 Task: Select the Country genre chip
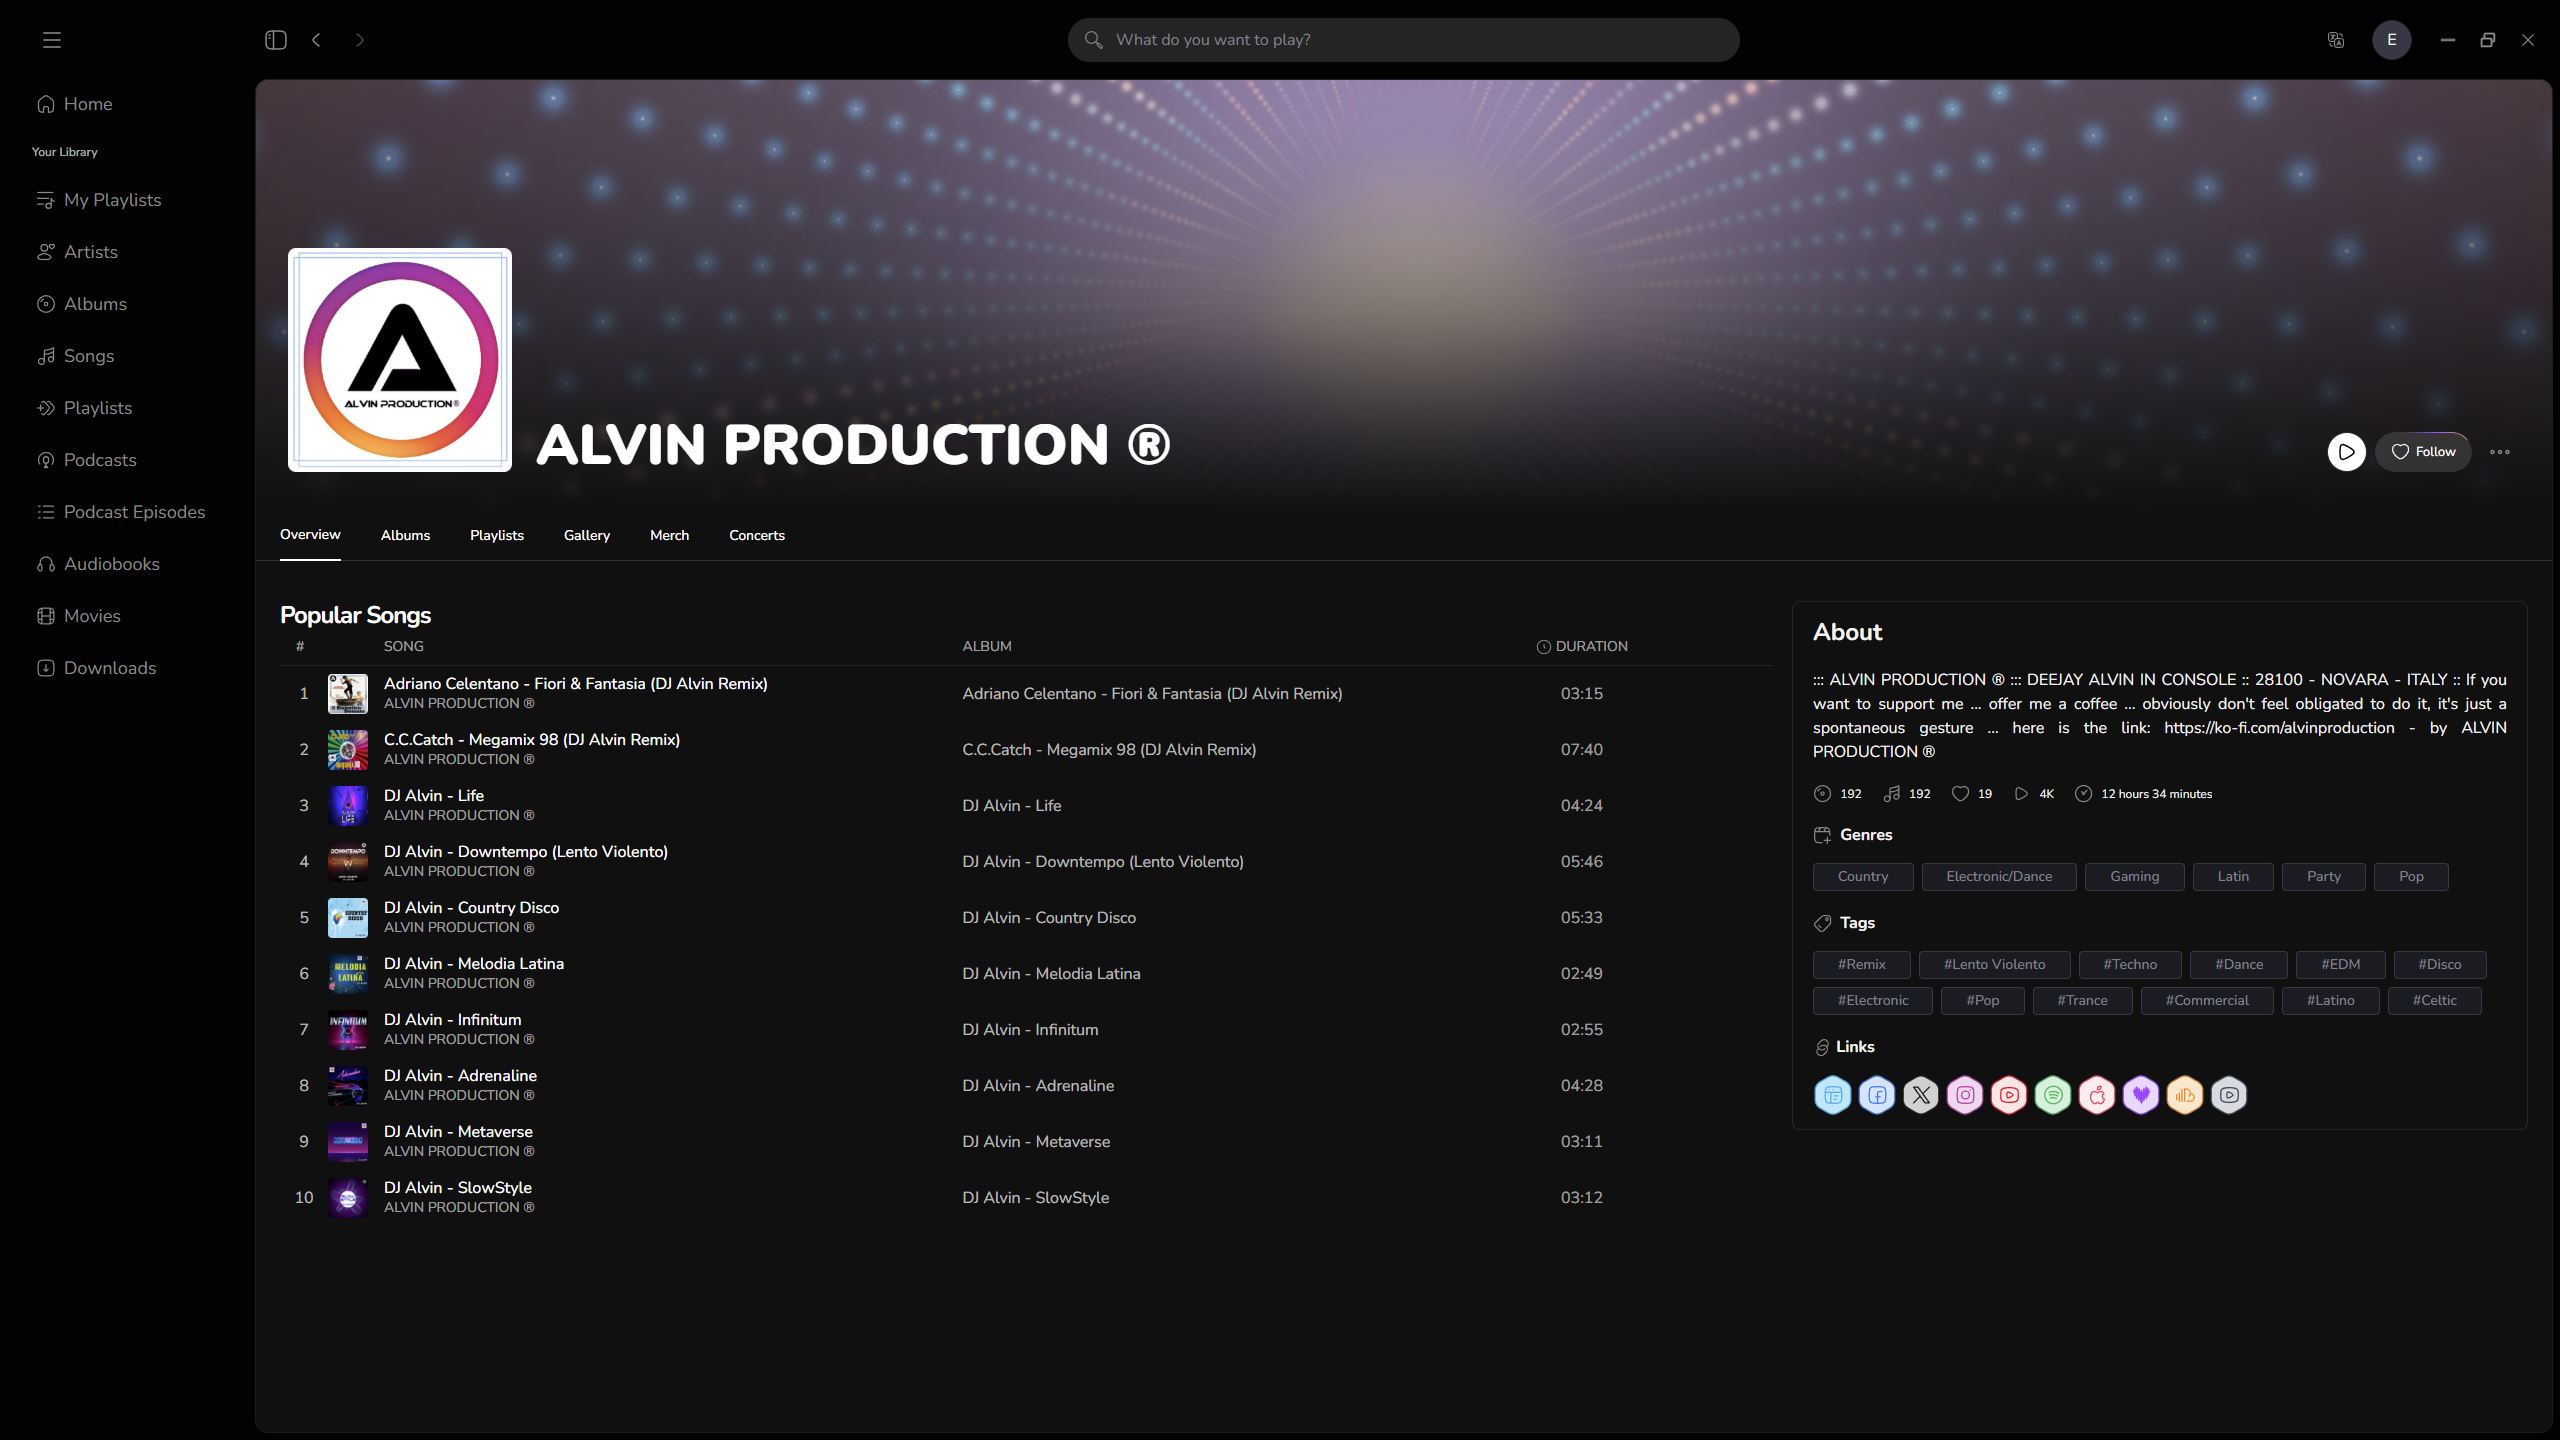tap(1863, 877)
